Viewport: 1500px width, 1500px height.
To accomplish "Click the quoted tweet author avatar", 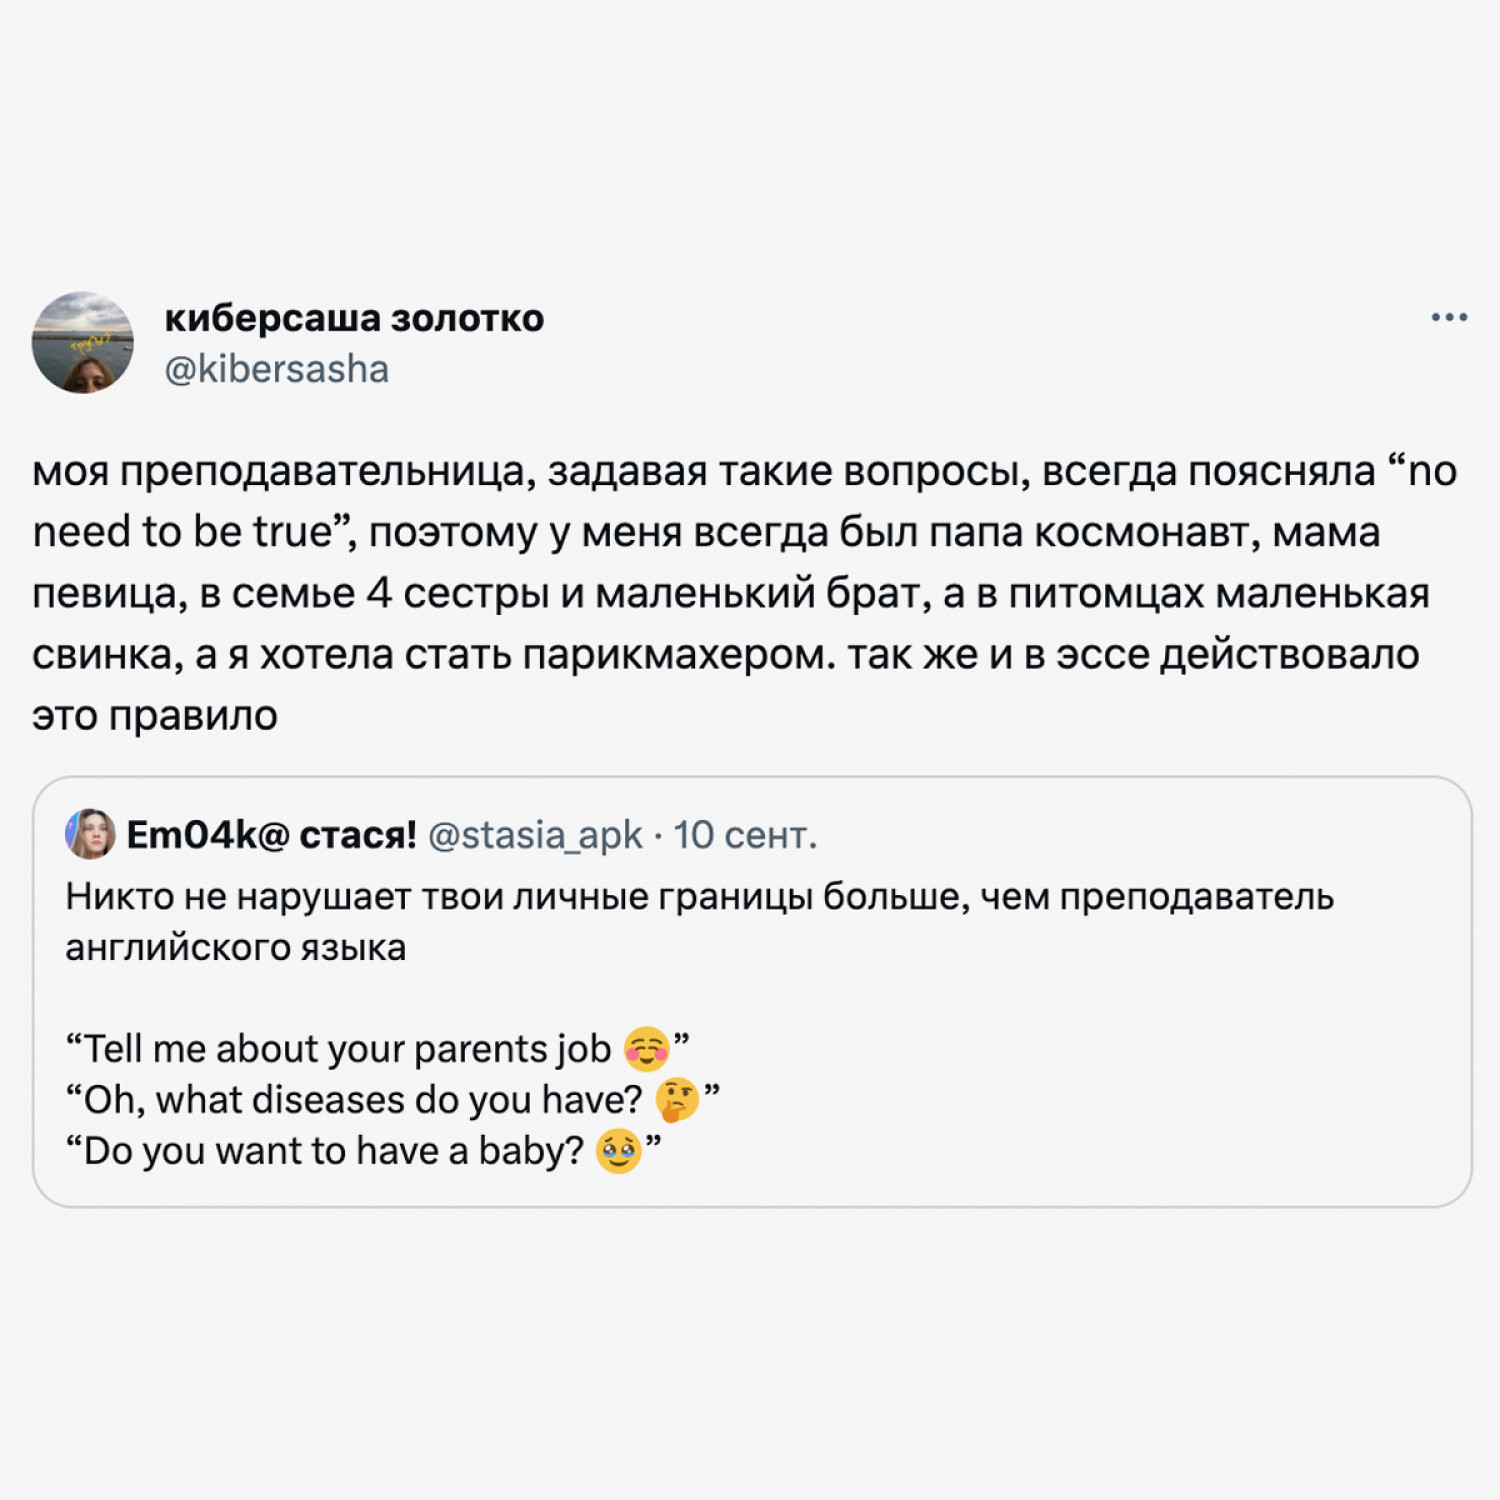I will pyautogui.click(x=90, y=834).
